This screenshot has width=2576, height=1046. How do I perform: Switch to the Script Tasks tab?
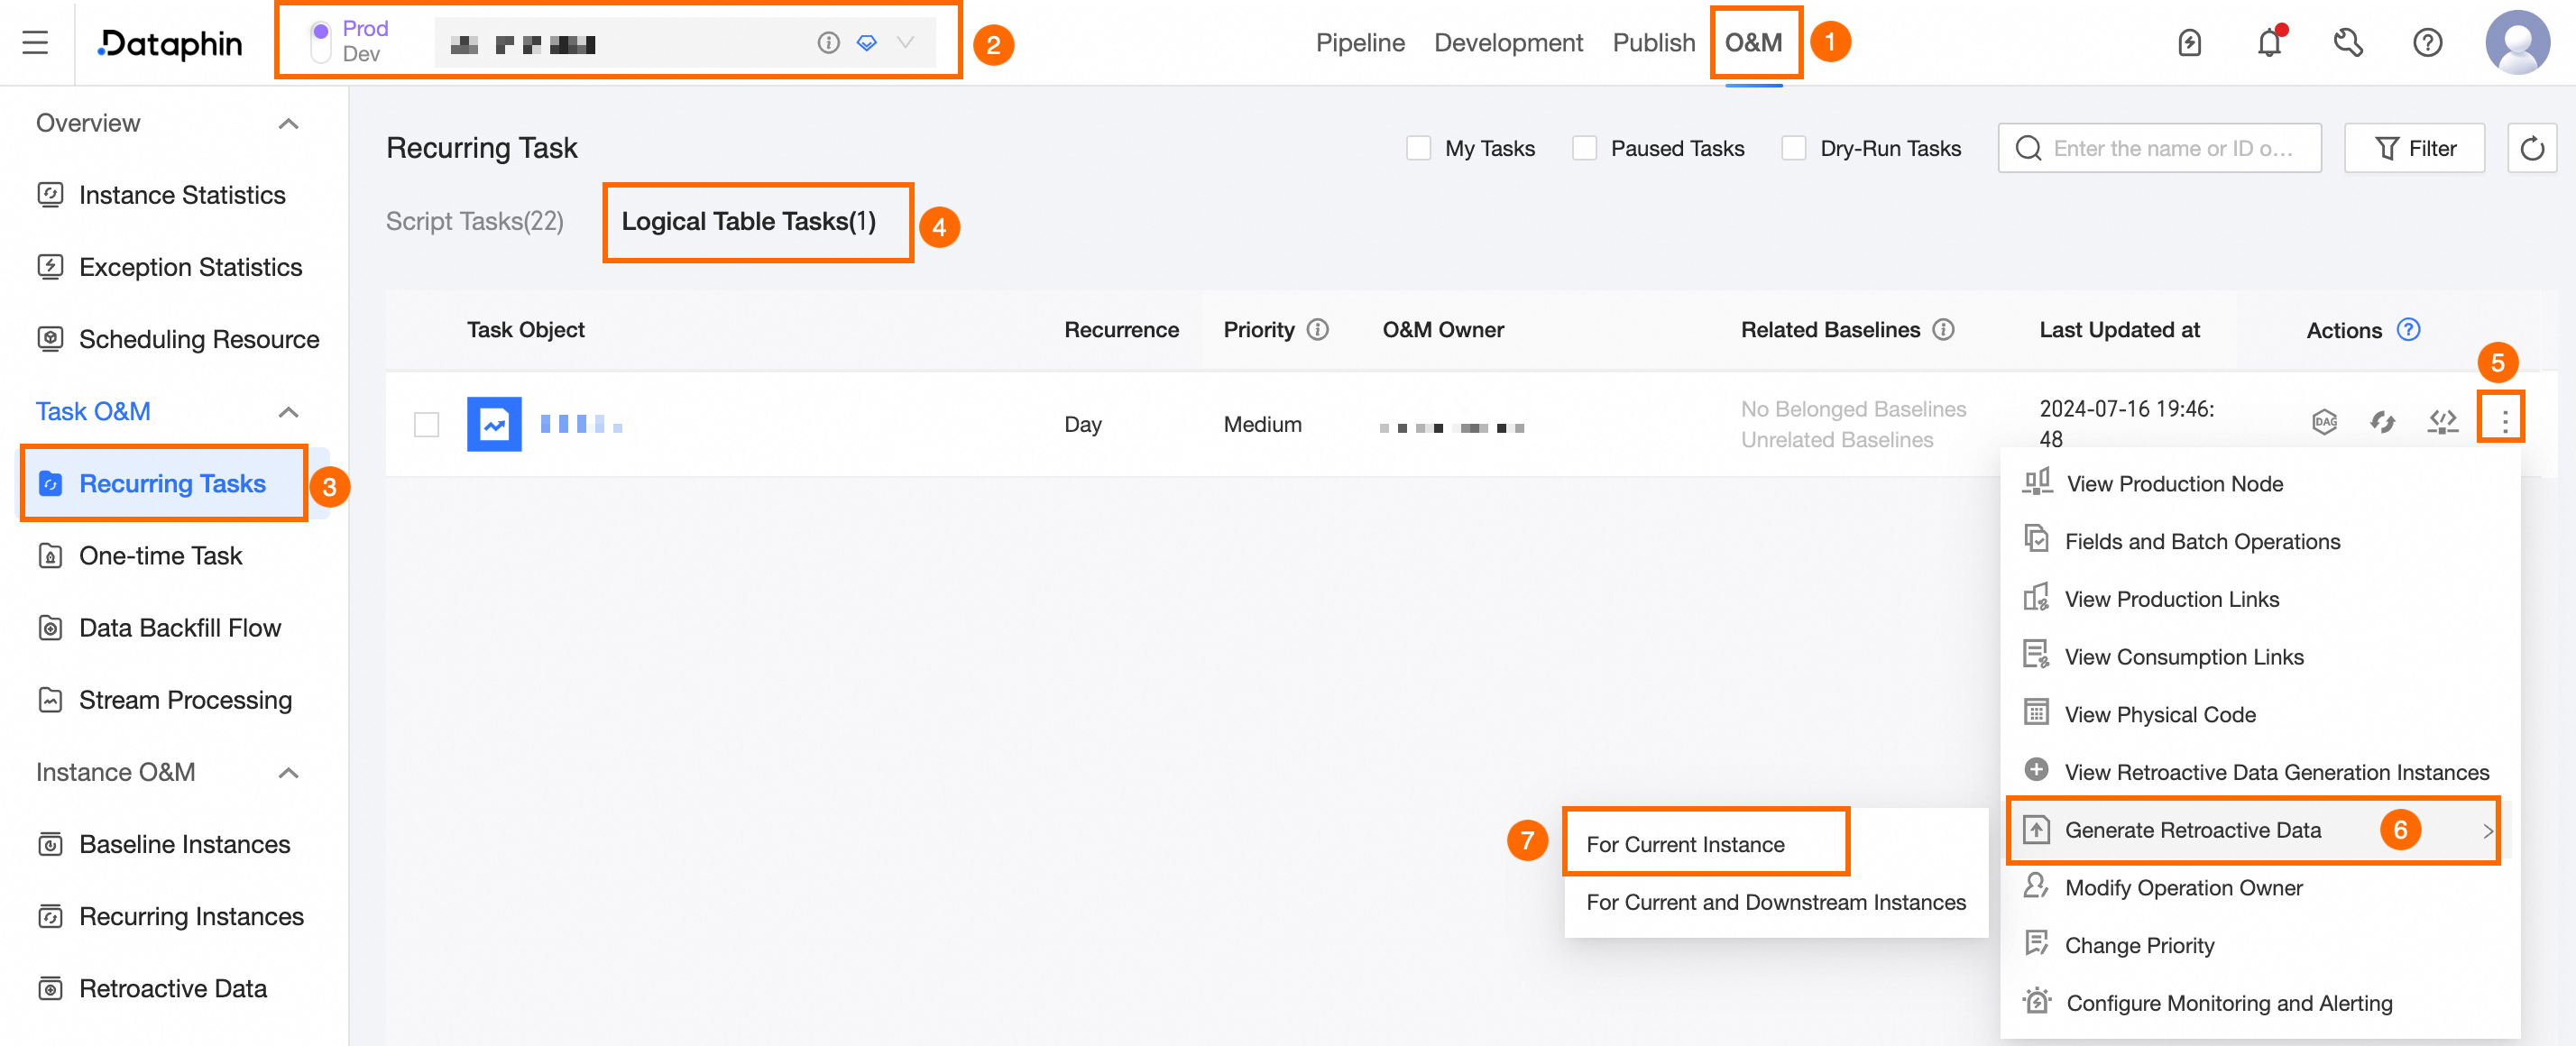pos(475,222)
